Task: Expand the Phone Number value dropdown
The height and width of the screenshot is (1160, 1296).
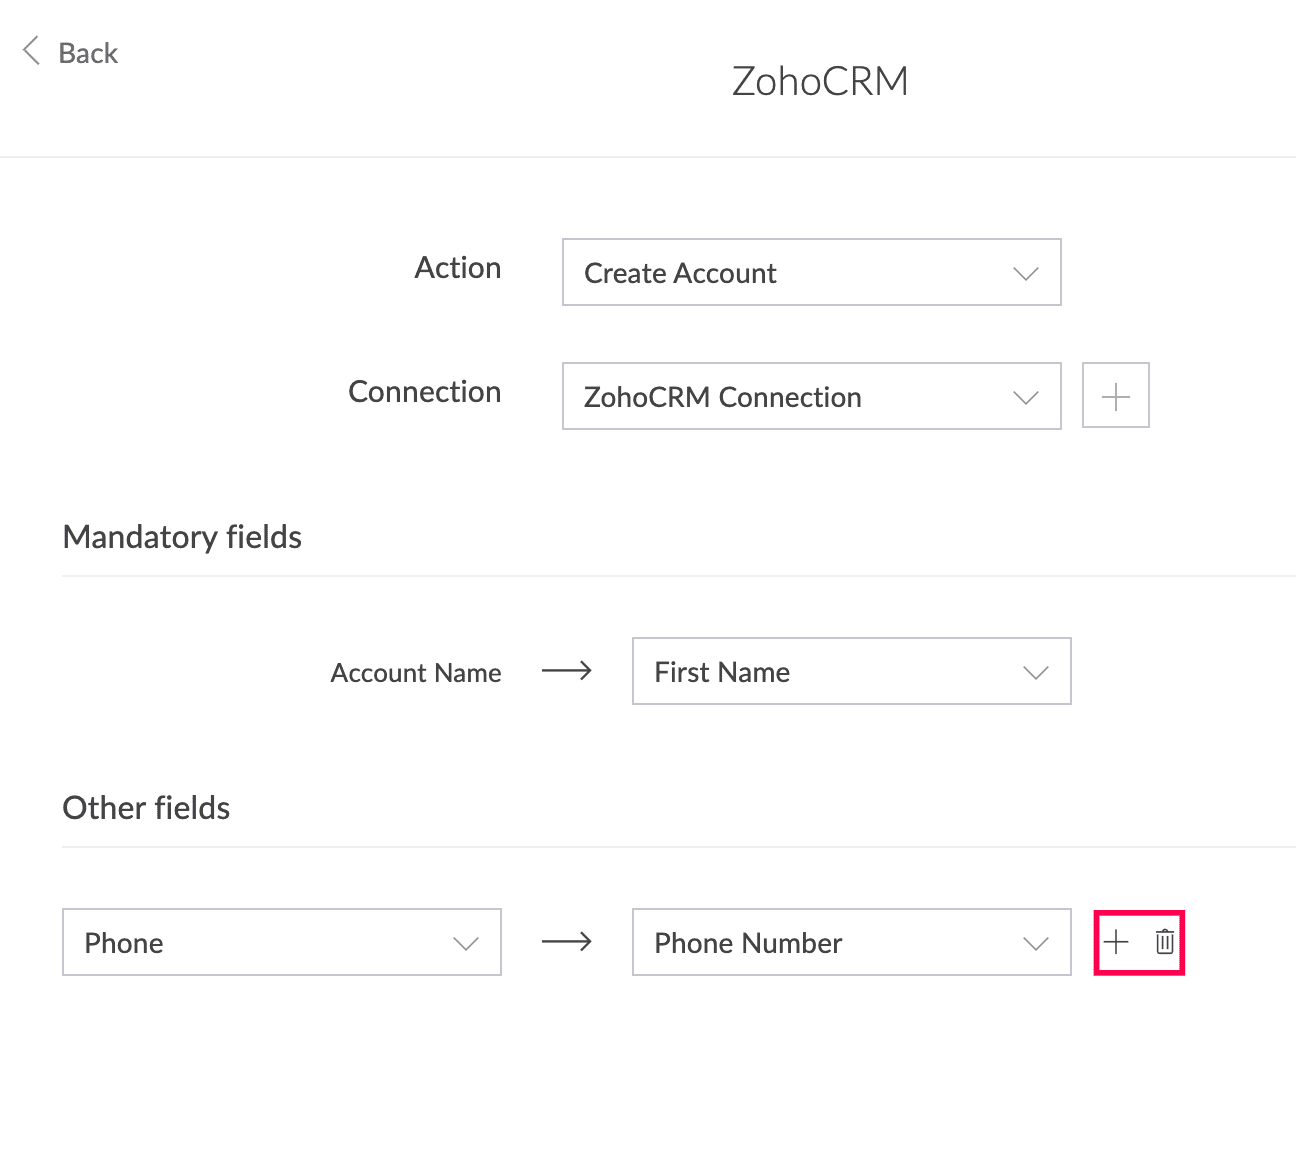Action: [x=852, y=942]
